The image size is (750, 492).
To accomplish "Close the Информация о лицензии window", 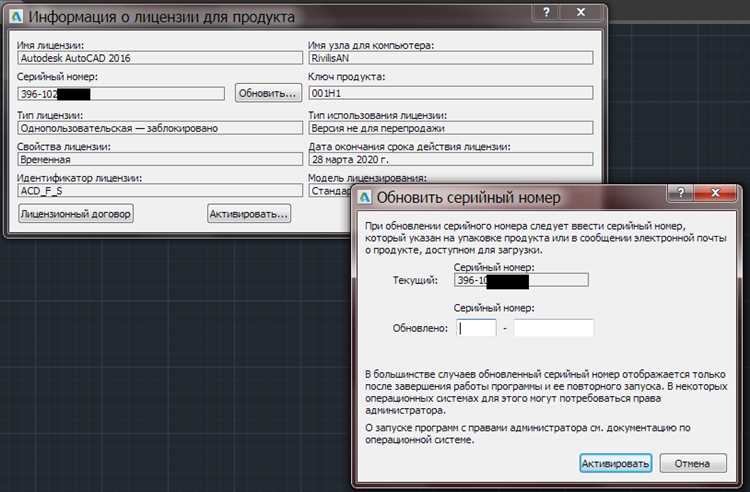I will pos(581,12).
